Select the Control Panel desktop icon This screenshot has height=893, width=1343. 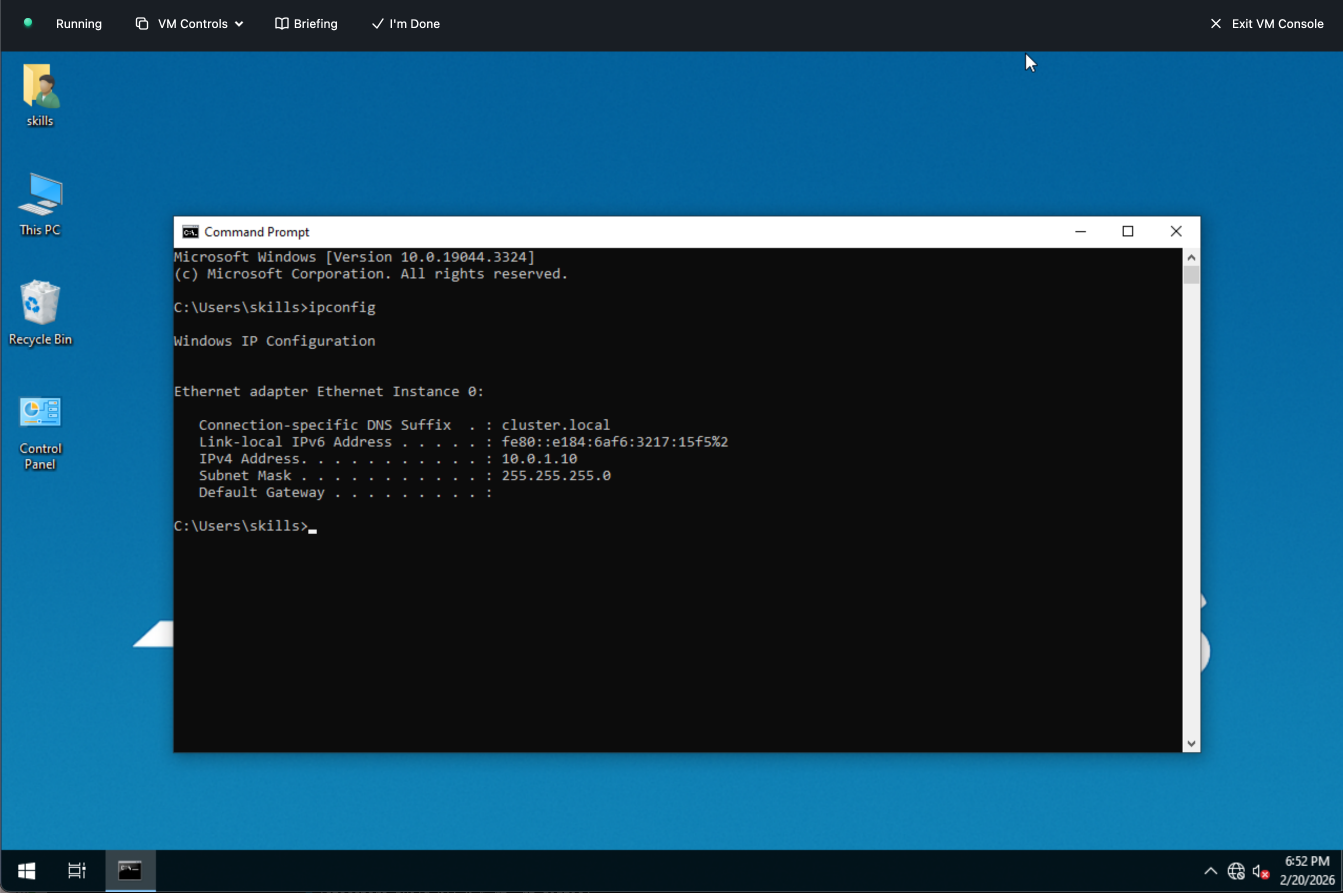pos(40,433)
